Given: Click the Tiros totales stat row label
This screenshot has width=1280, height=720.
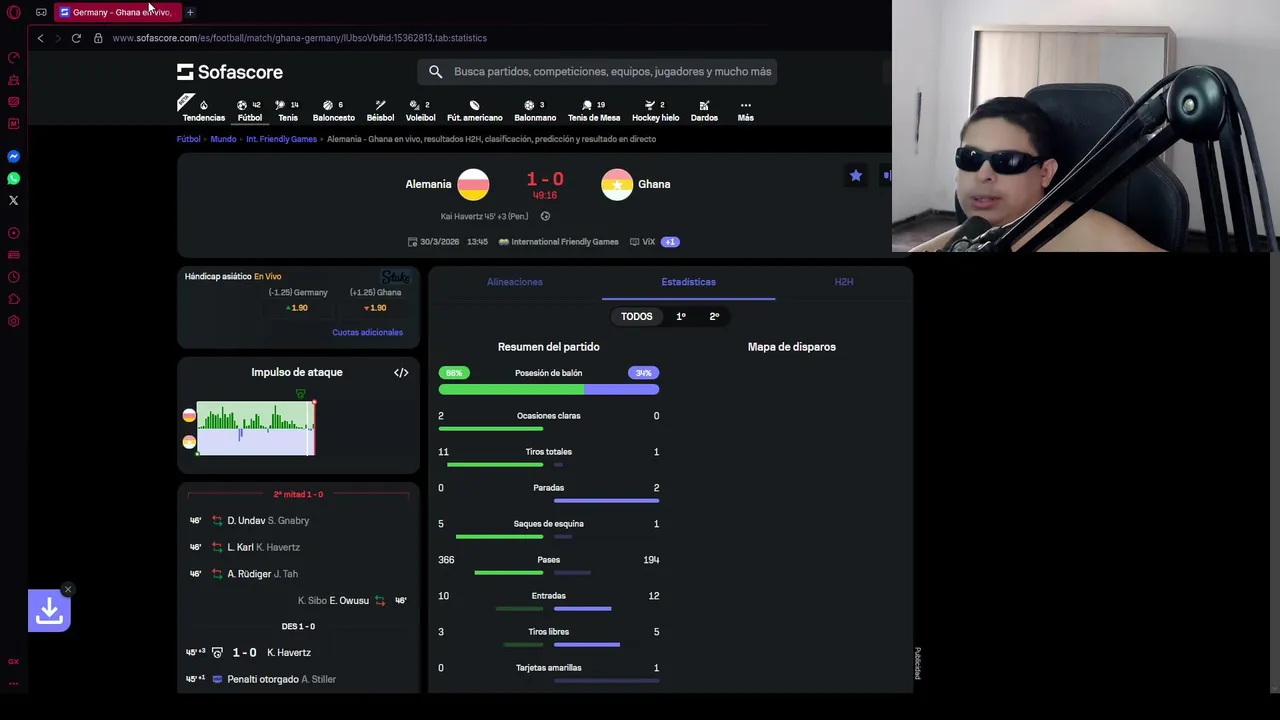Looking at the screenshot, I should pos(548,452).
